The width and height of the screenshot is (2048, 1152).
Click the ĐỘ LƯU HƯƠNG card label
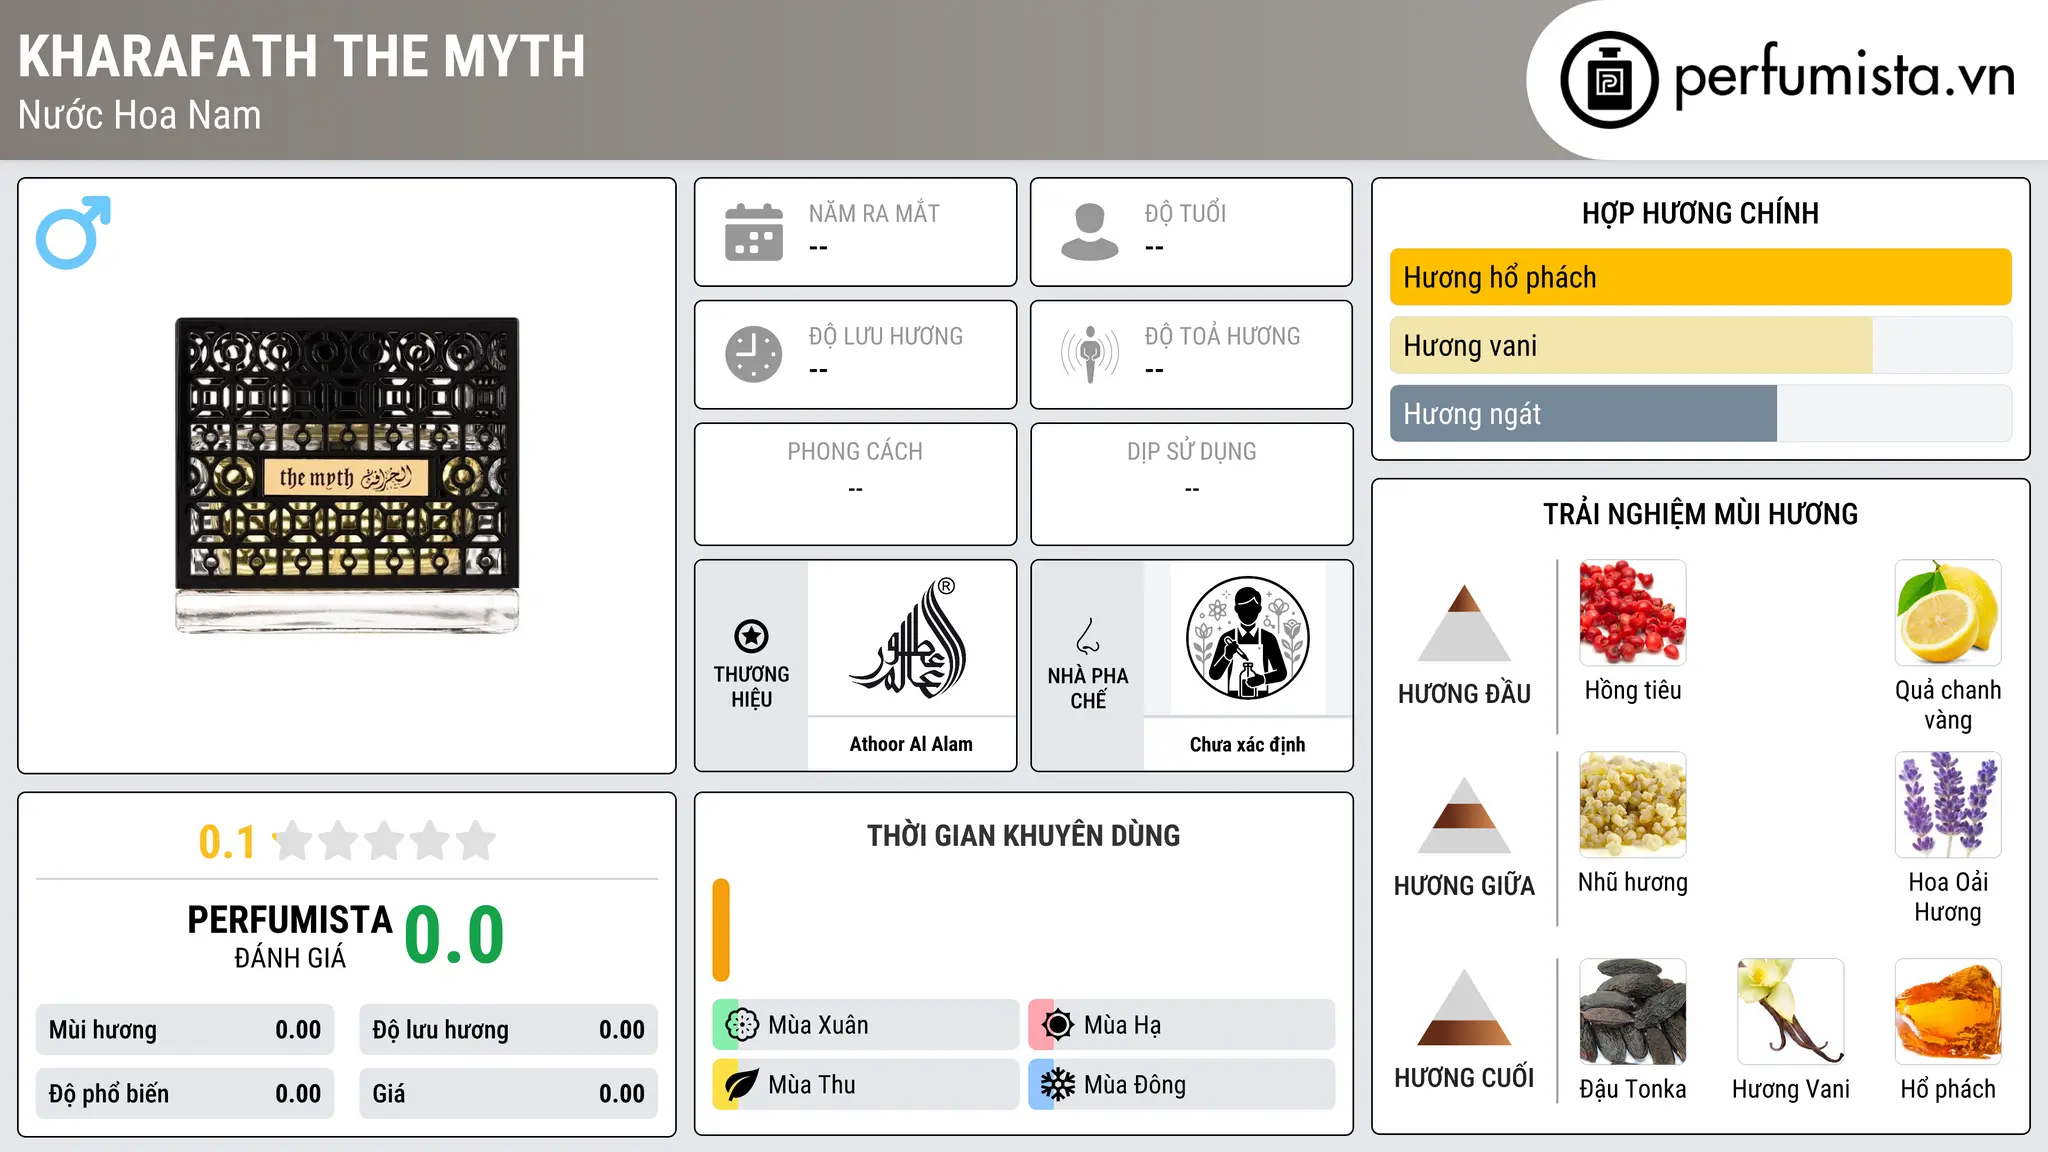[886, 336]
